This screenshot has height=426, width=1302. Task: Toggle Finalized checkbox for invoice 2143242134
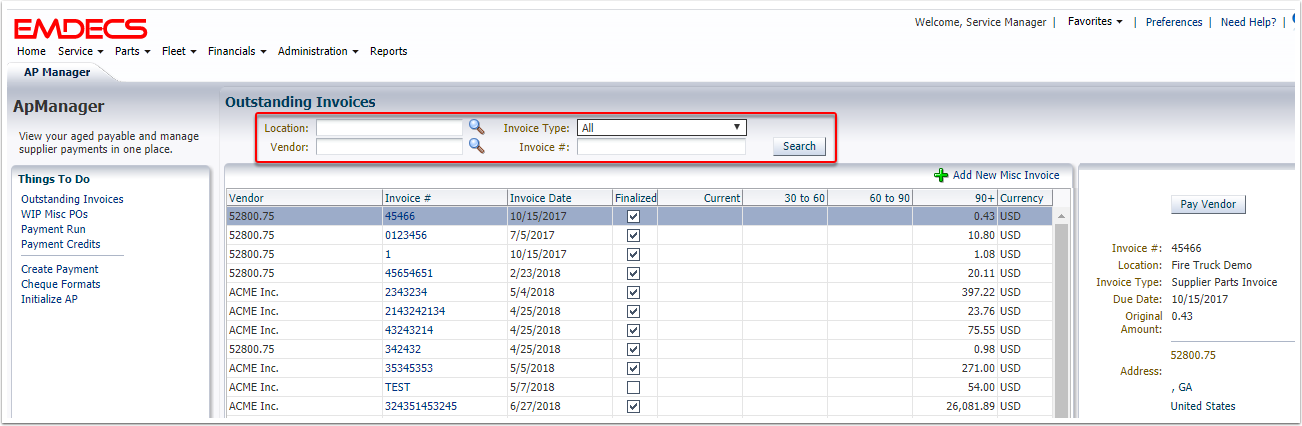[633, 312]
